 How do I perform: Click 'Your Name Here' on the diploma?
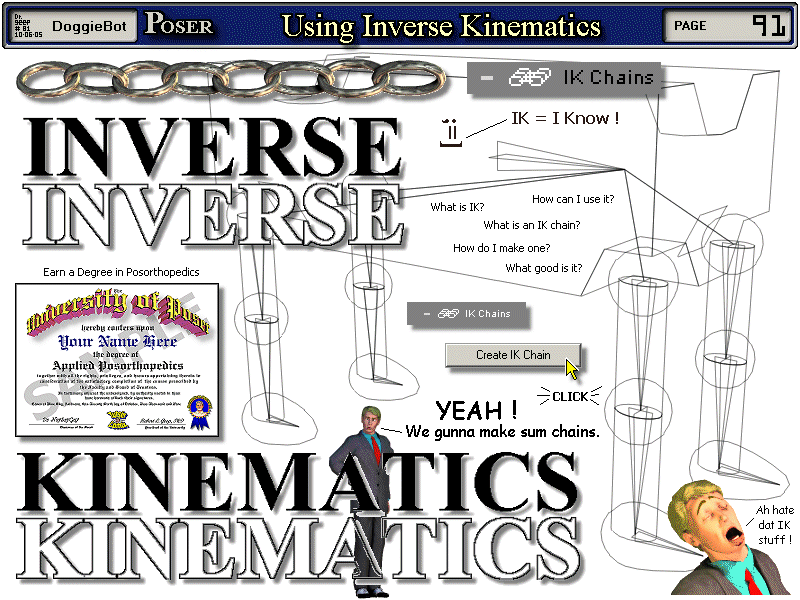point(117,341)
